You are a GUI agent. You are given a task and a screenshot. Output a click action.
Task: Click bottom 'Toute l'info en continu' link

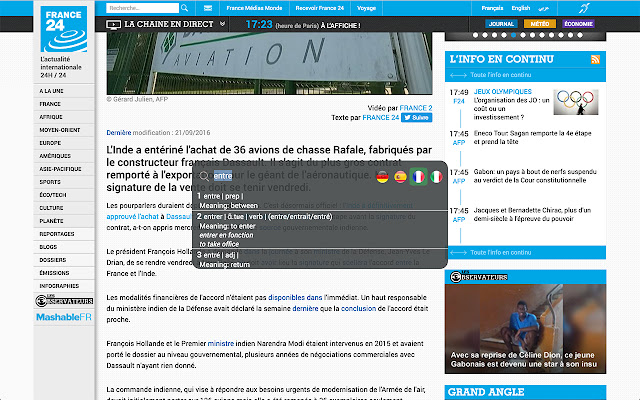tap(500, 253)
